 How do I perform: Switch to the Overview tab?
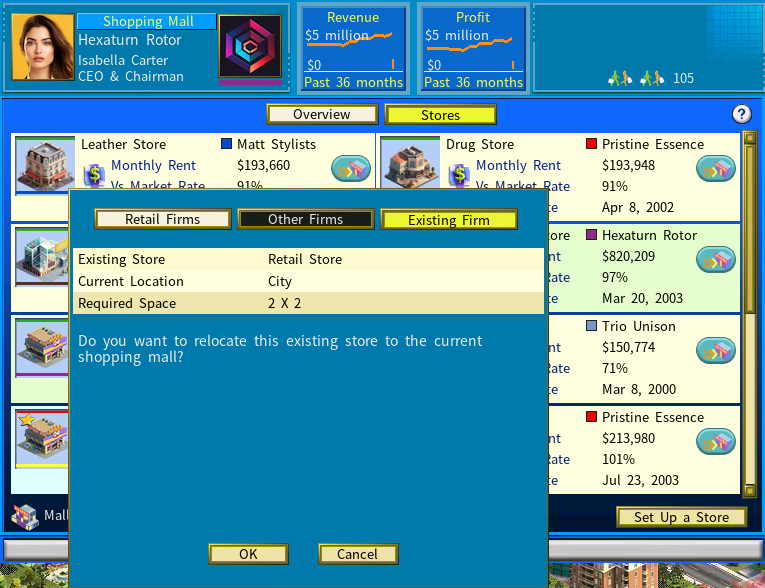pos(321,115)
